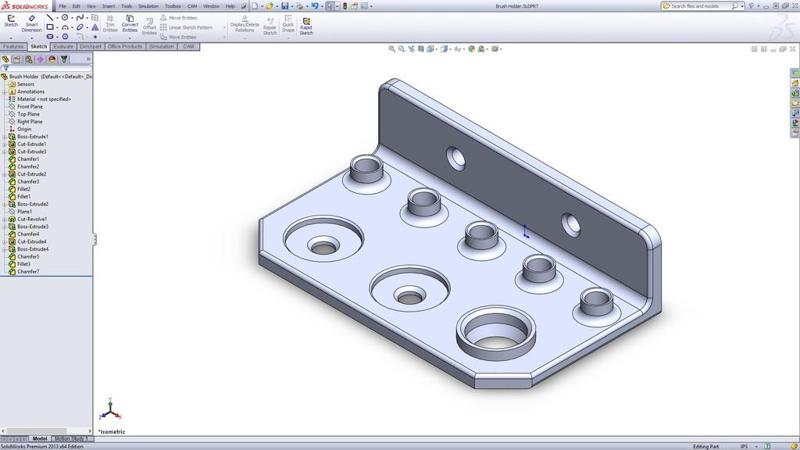The width and height of the screenshot is (800, 450).
Task: Pick the Circle sketch tool
Action: coord(65,17)
